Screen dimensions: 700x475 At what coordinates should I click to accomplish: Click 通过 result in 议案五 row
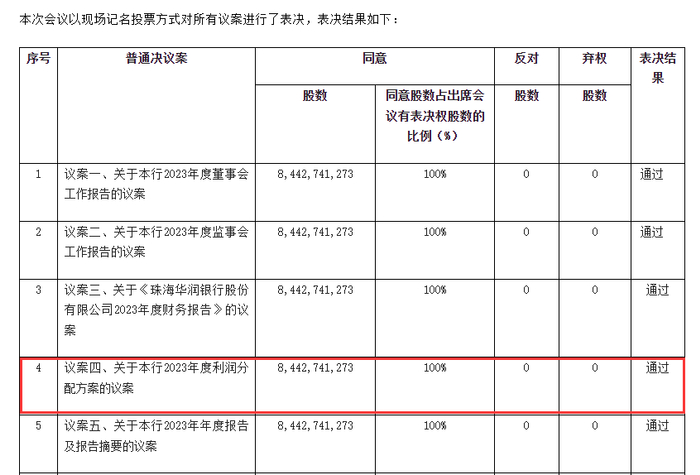coord(658,426)
